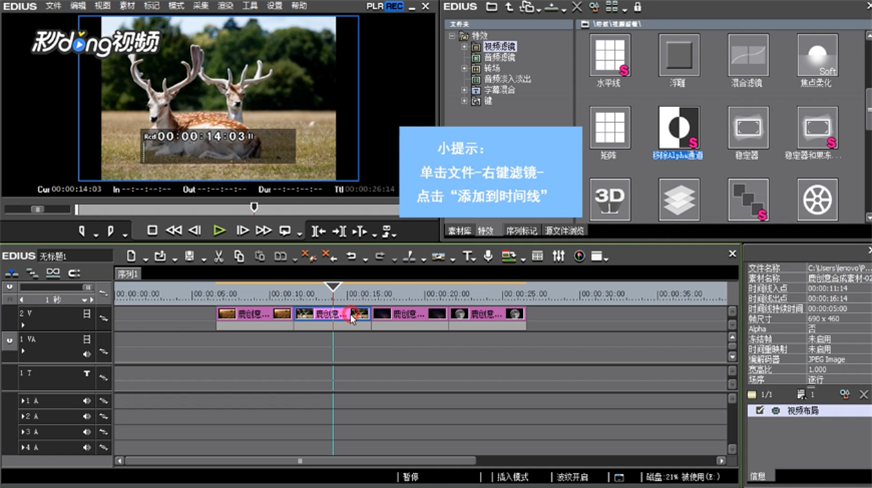Screen dimensions: 872x488
Task: Select the 焦点柔化 effect thumbnail
Action: click(x=818, y=55)
